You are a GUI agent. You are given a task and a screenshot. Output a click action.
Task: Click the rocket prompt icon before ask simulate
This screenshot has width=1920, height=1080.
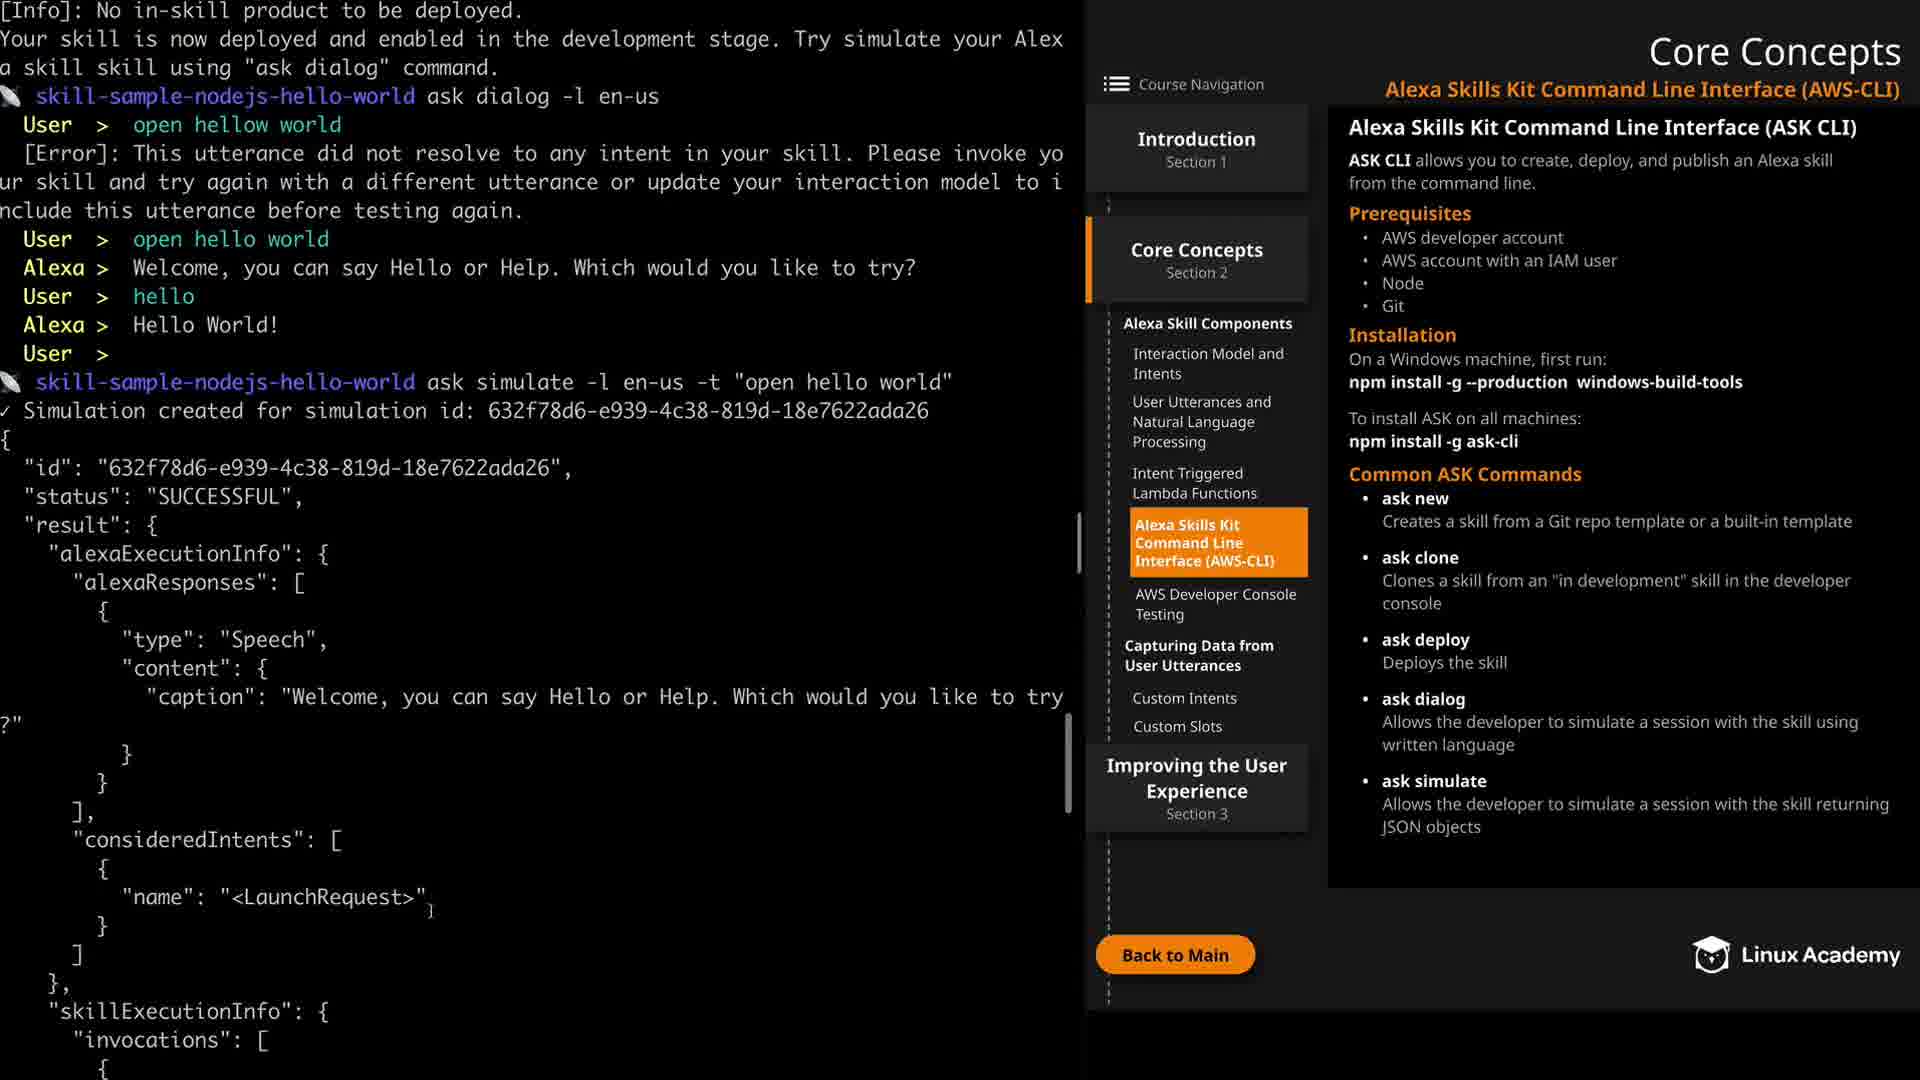11,383
